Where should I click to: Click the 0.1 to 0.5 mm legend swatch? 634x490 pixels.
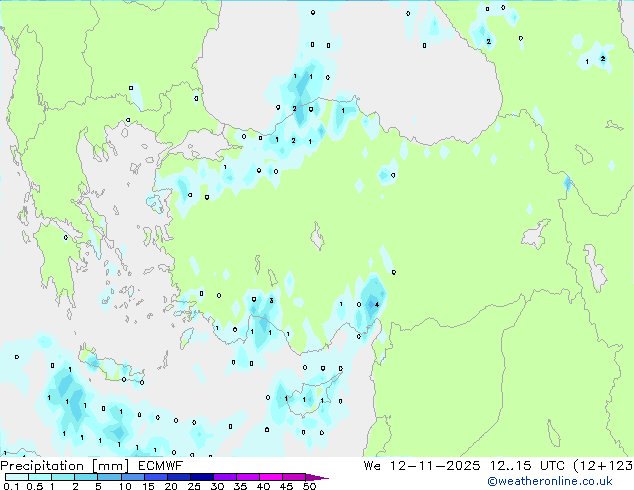(17, 477)
